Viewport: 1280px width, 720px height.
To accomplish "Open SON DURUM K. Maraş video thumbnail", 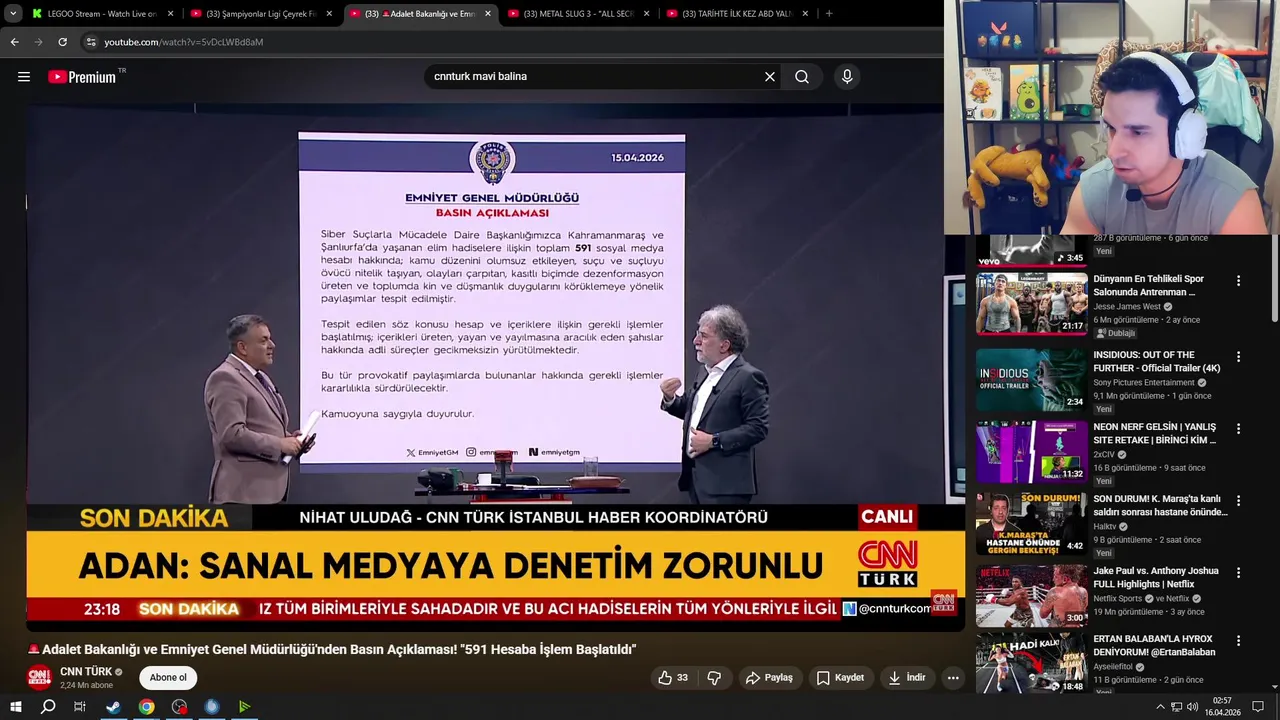I will pyautogui.click(x=1031, y=523).
